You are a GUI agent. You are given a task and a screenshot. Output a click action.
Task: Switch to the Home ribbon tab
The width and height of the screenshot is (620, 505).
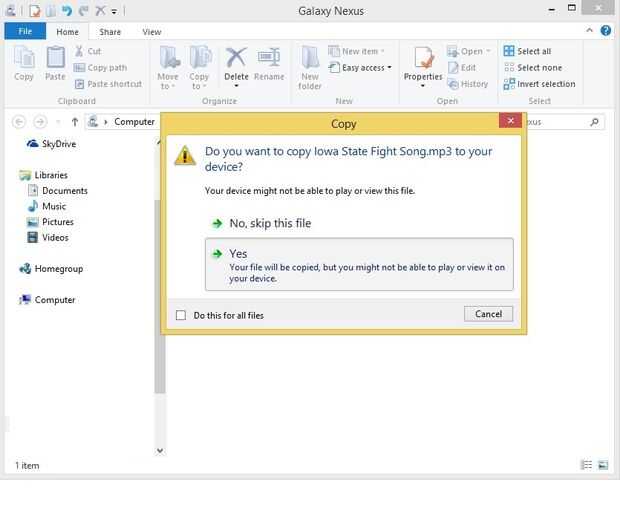pyautogui.click(x=67, y=32)
